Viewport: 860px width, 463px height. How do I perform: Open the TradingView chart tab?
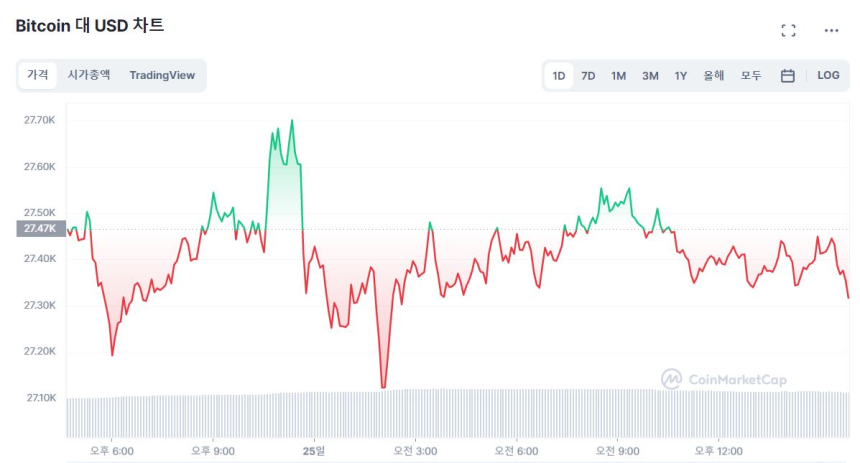tap(162, 75)
